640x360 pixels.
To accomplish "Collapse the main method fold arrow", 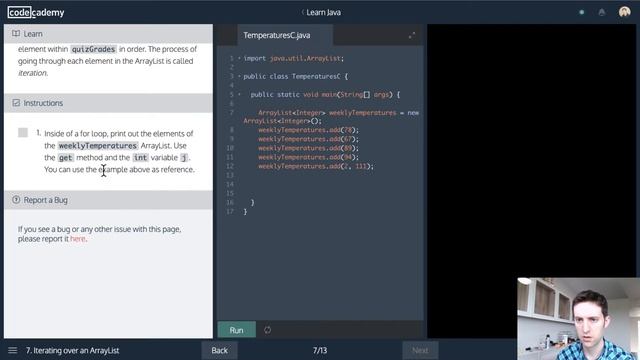I will [239, 94].
